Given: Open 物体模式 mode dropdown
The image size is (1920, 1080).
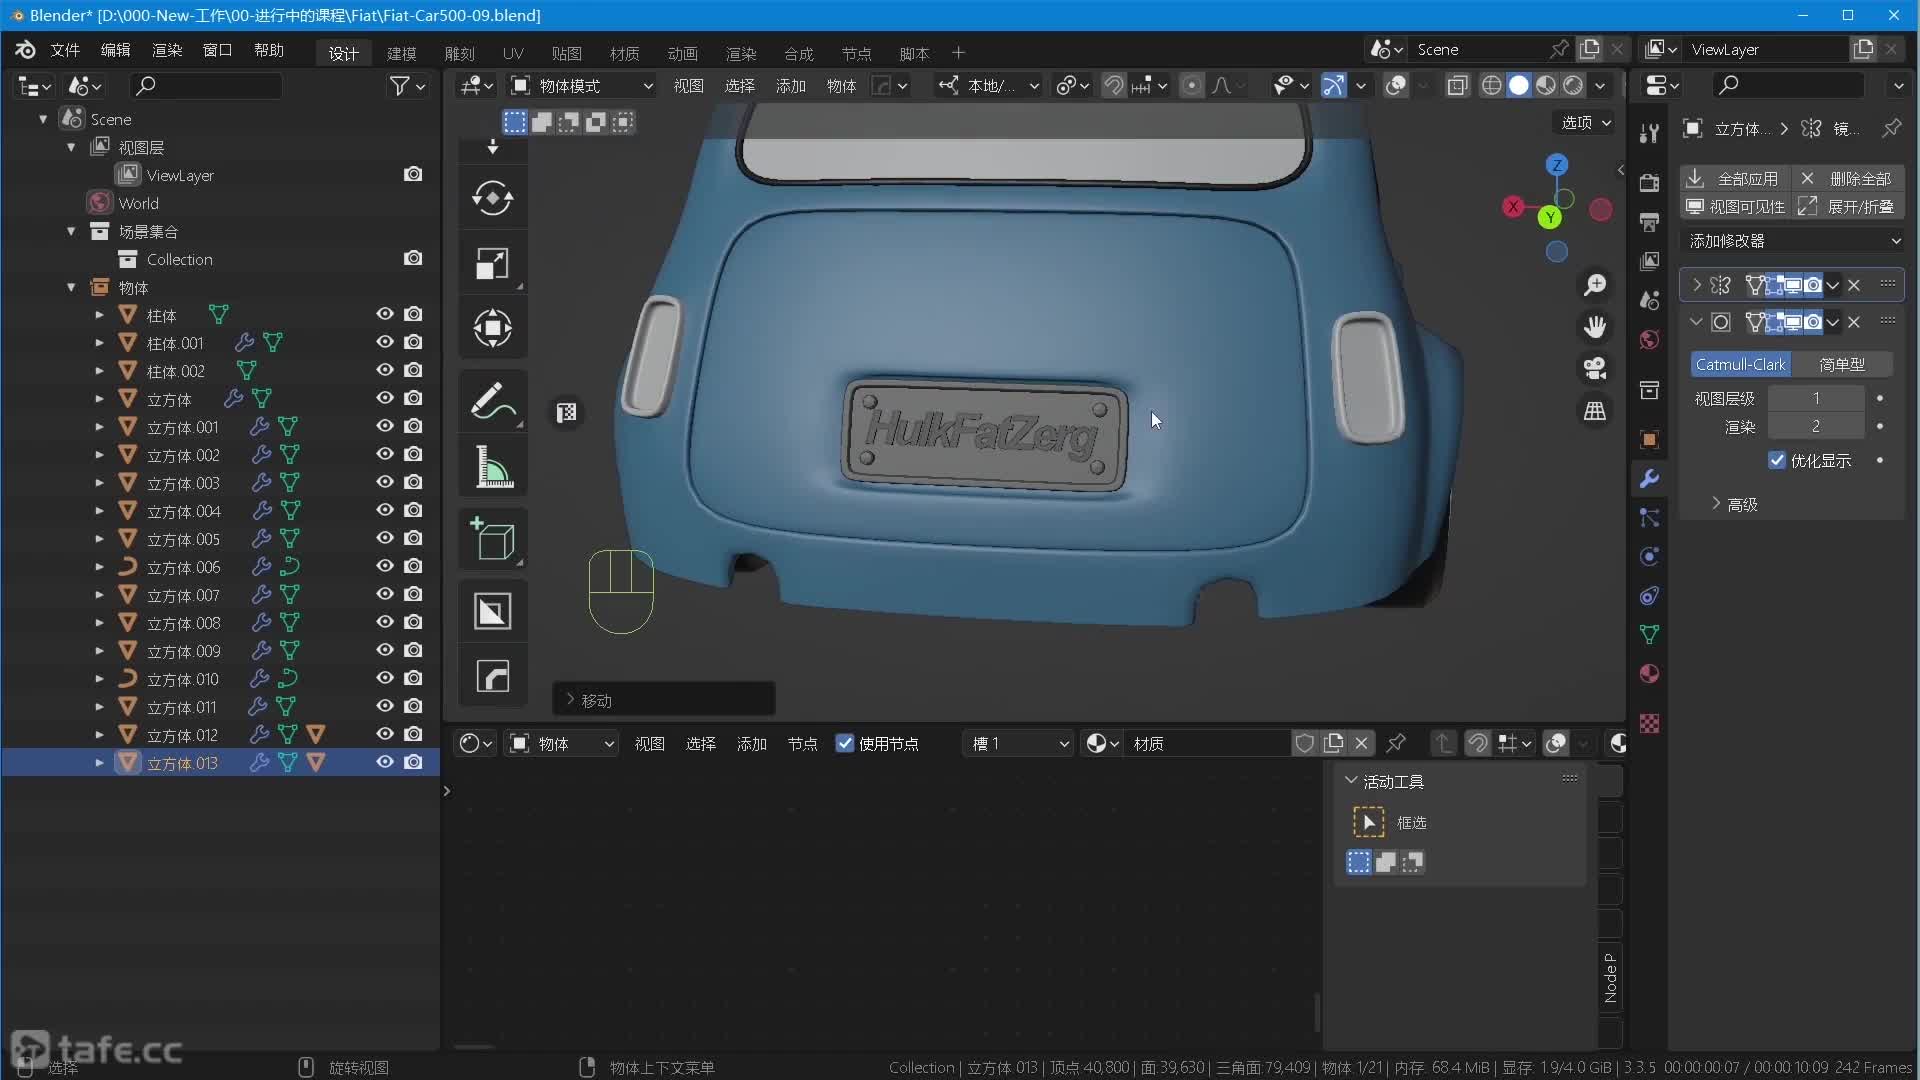Looking at the screenshot, I should pos(582,86).
